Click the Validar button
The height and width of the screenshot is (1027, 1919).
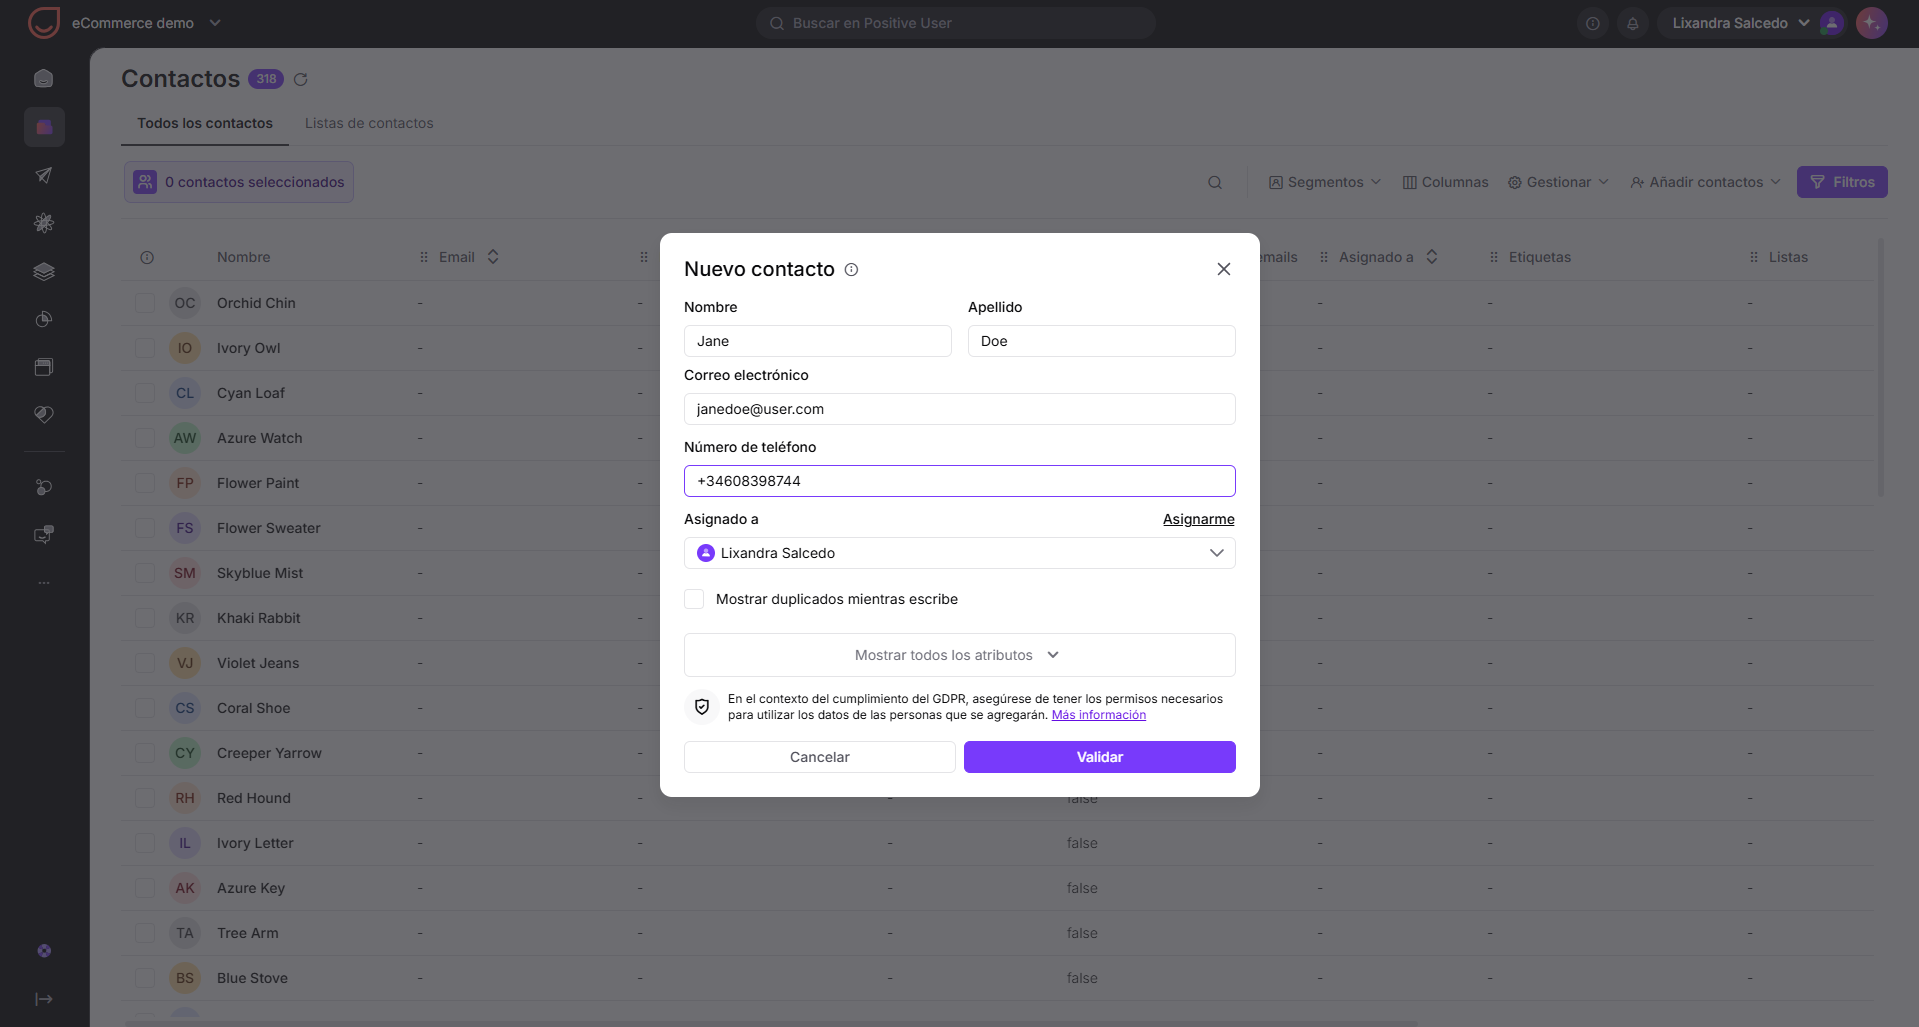click(x=1100, y=757)
